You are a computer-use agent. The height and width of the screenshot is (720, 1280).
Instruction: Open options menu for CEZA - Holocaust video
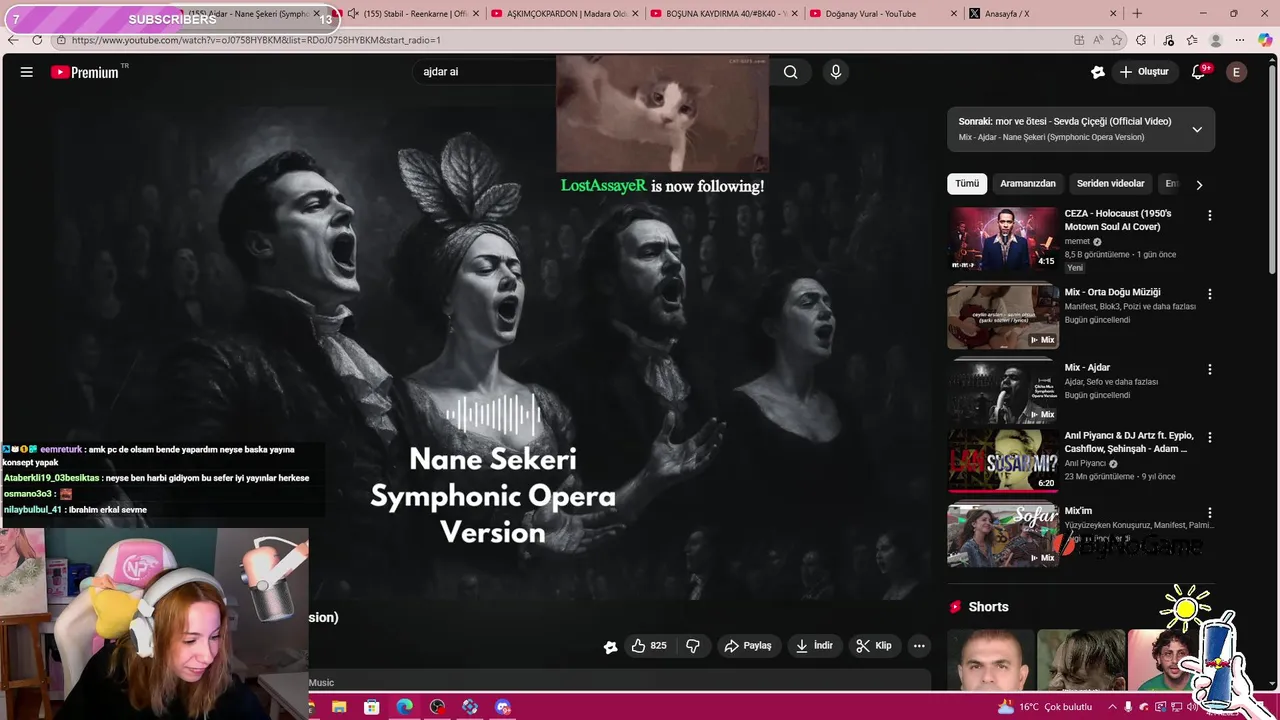coord(1209,215)
